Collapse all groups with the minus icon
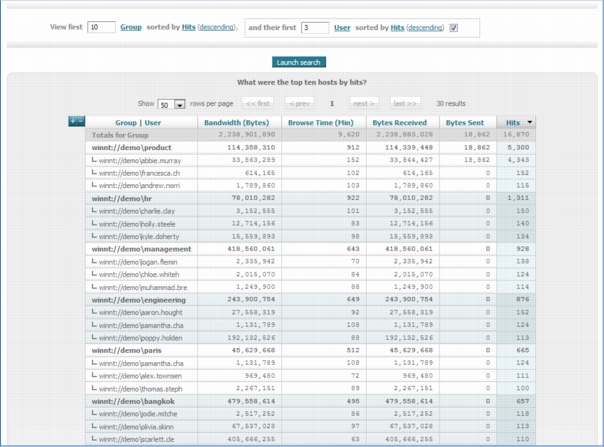The height and width of the screenshot is (447, 604). [81, 122]
